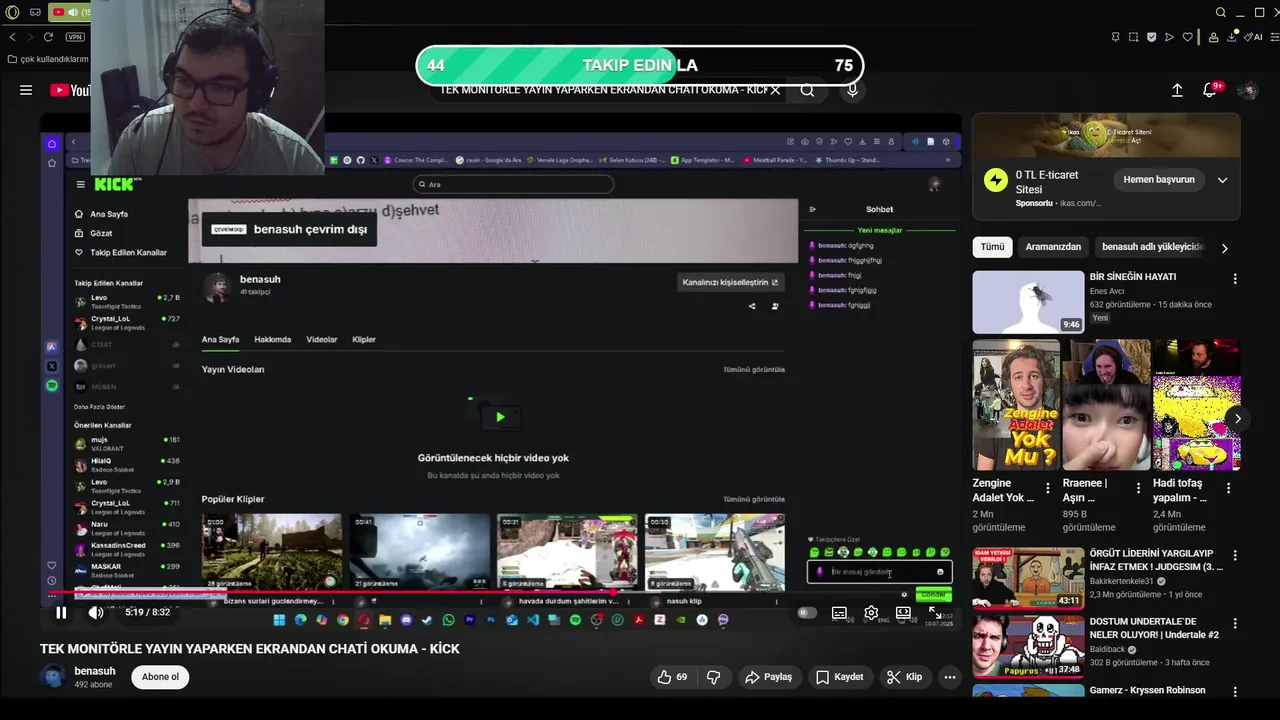Select the Tümü filter chip
The width and height of the screenshot is (1280, 720).
point(992,247)
